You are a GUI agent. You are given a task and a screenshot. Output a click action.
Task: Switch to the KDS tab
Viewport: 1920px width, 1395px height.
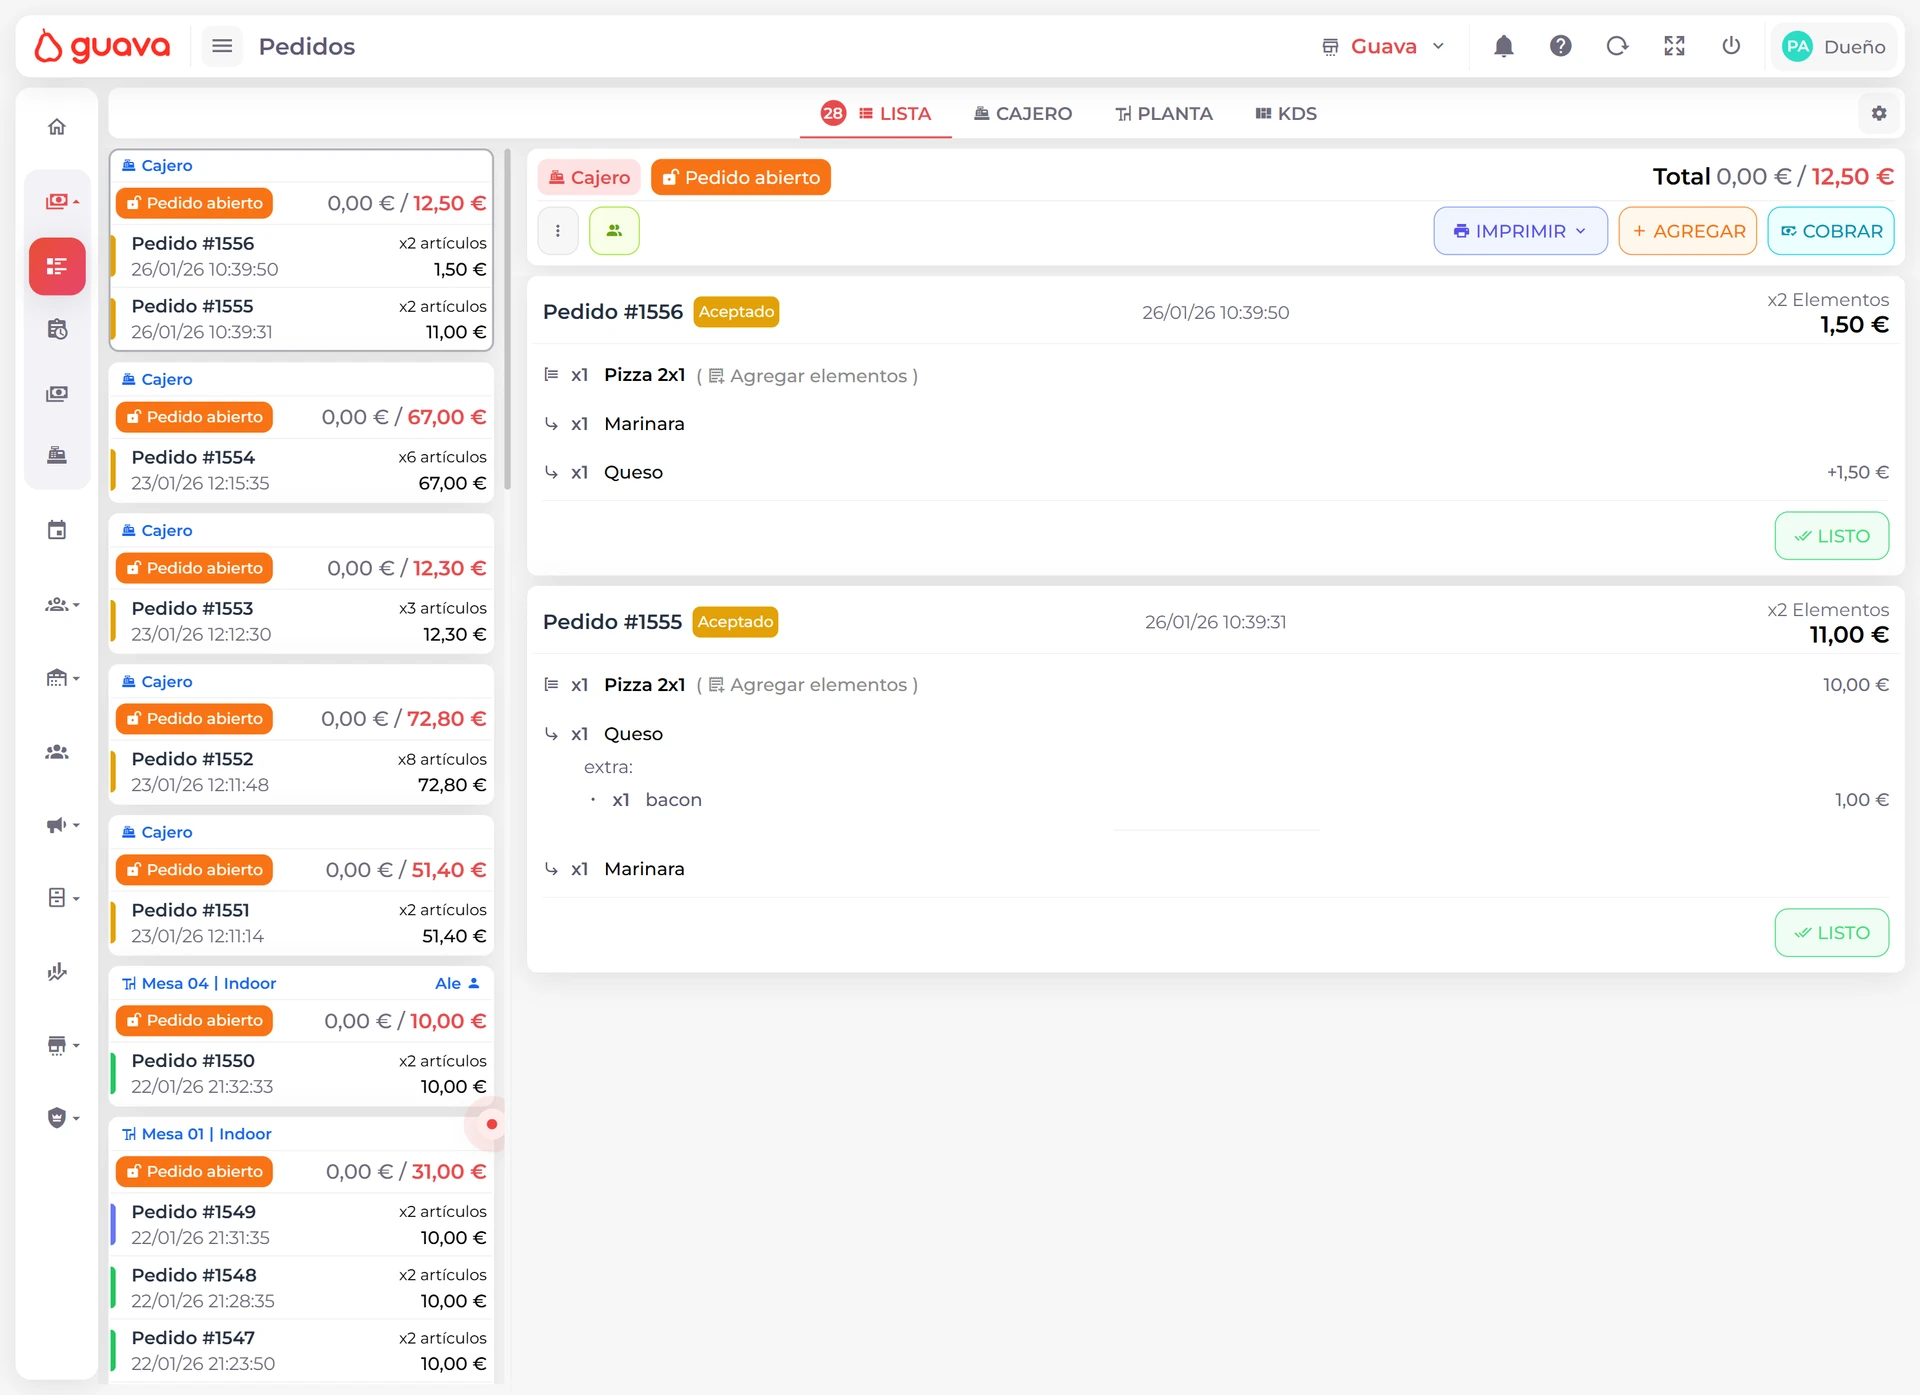tap(1286, 114)
